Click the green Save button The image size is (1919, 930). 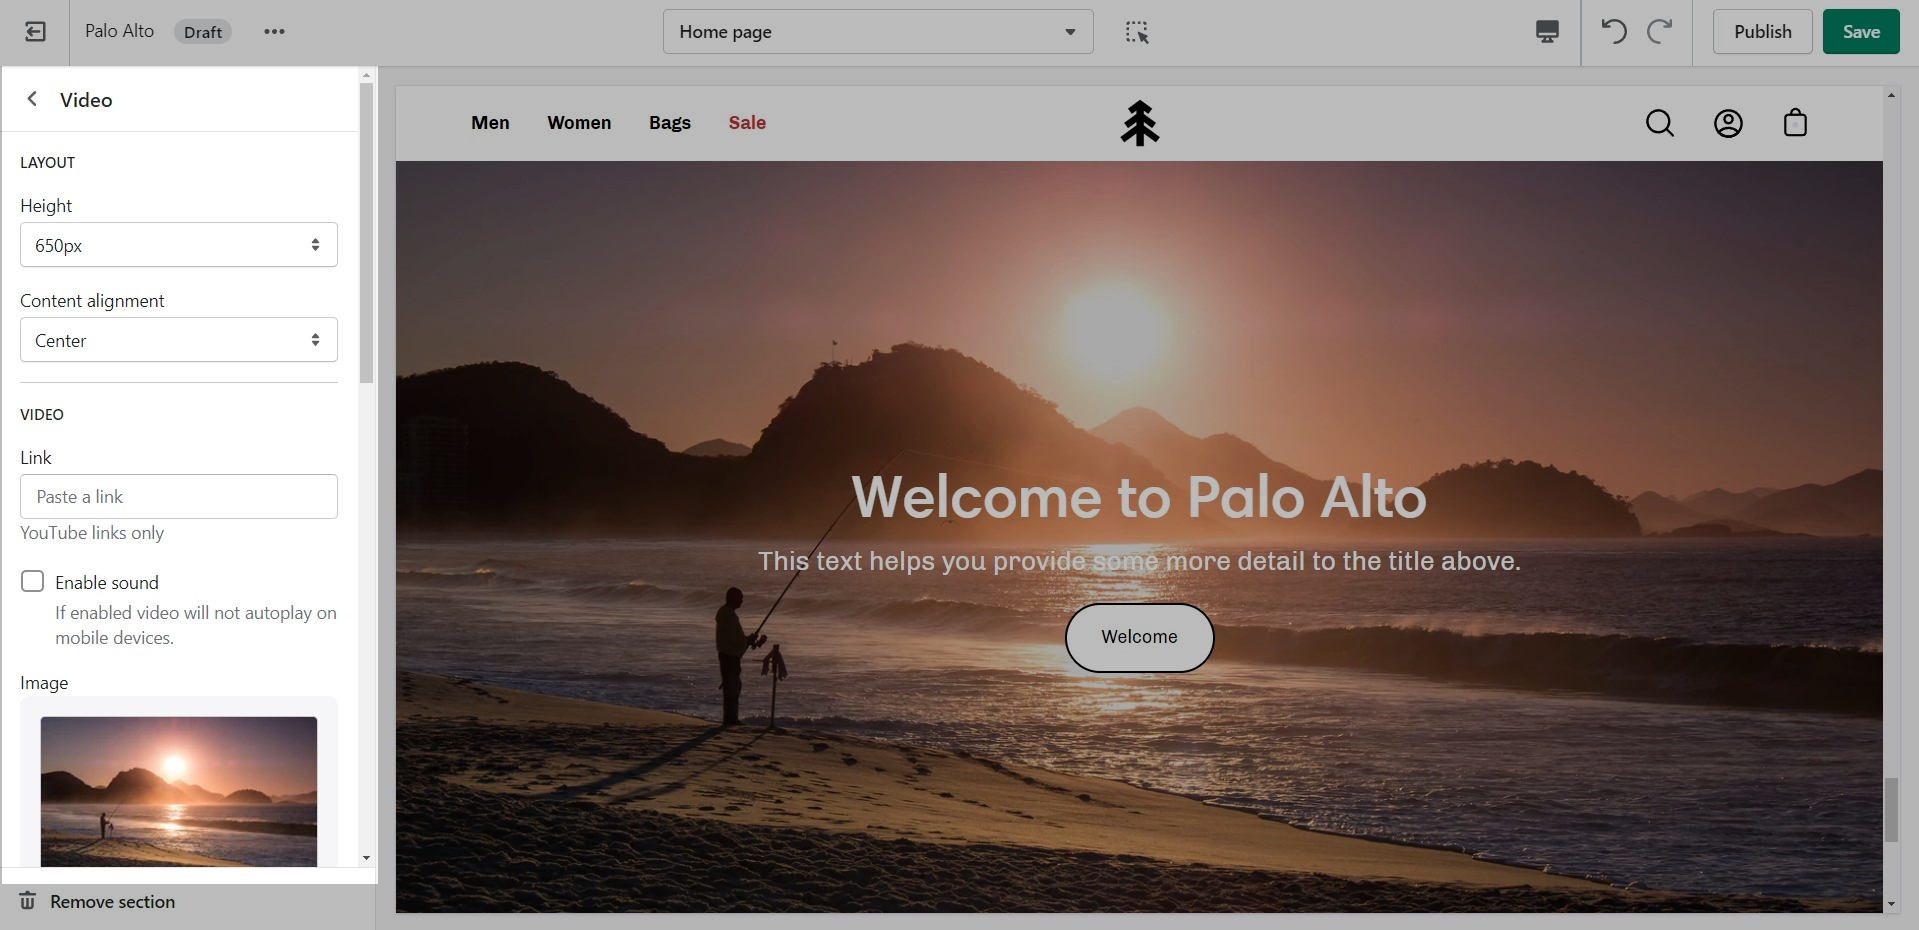tap(1860, 32)
